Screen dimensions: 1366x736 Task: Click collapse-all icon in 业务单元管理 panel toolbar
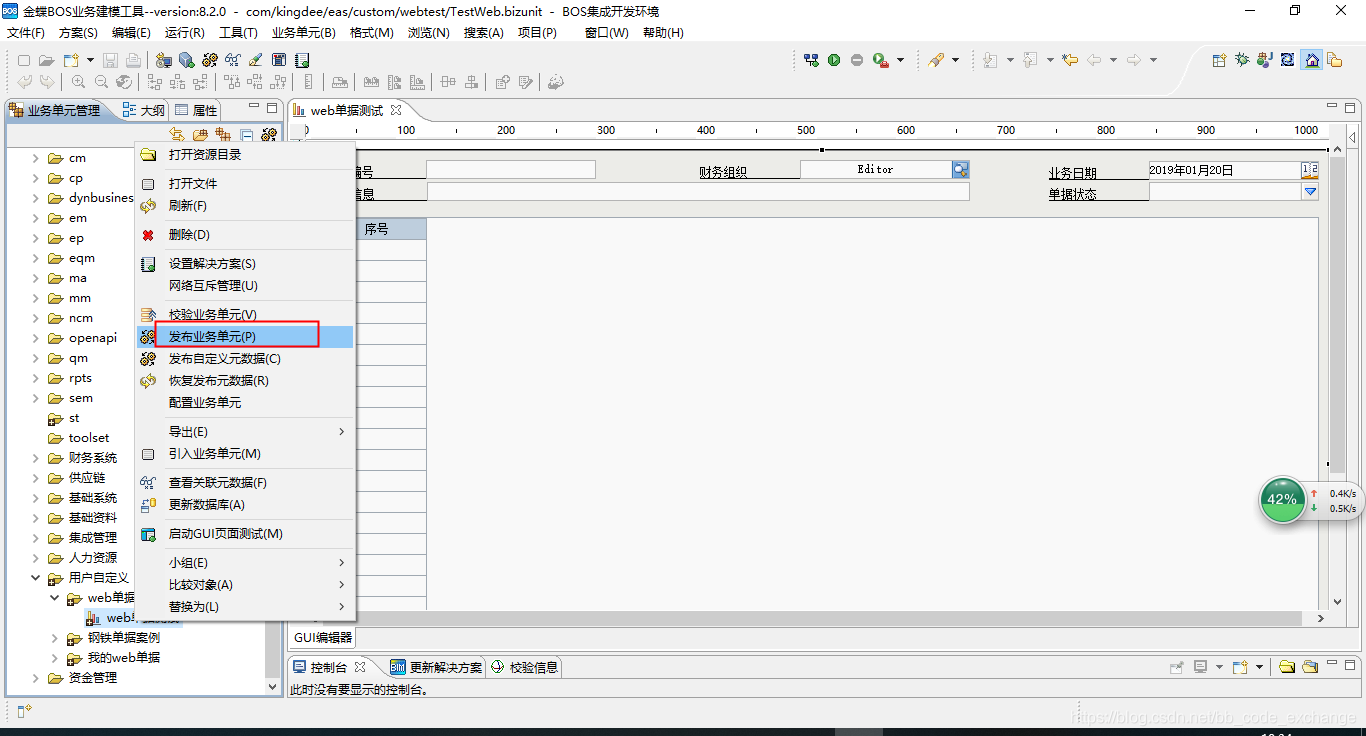click(x=247, y=135)
